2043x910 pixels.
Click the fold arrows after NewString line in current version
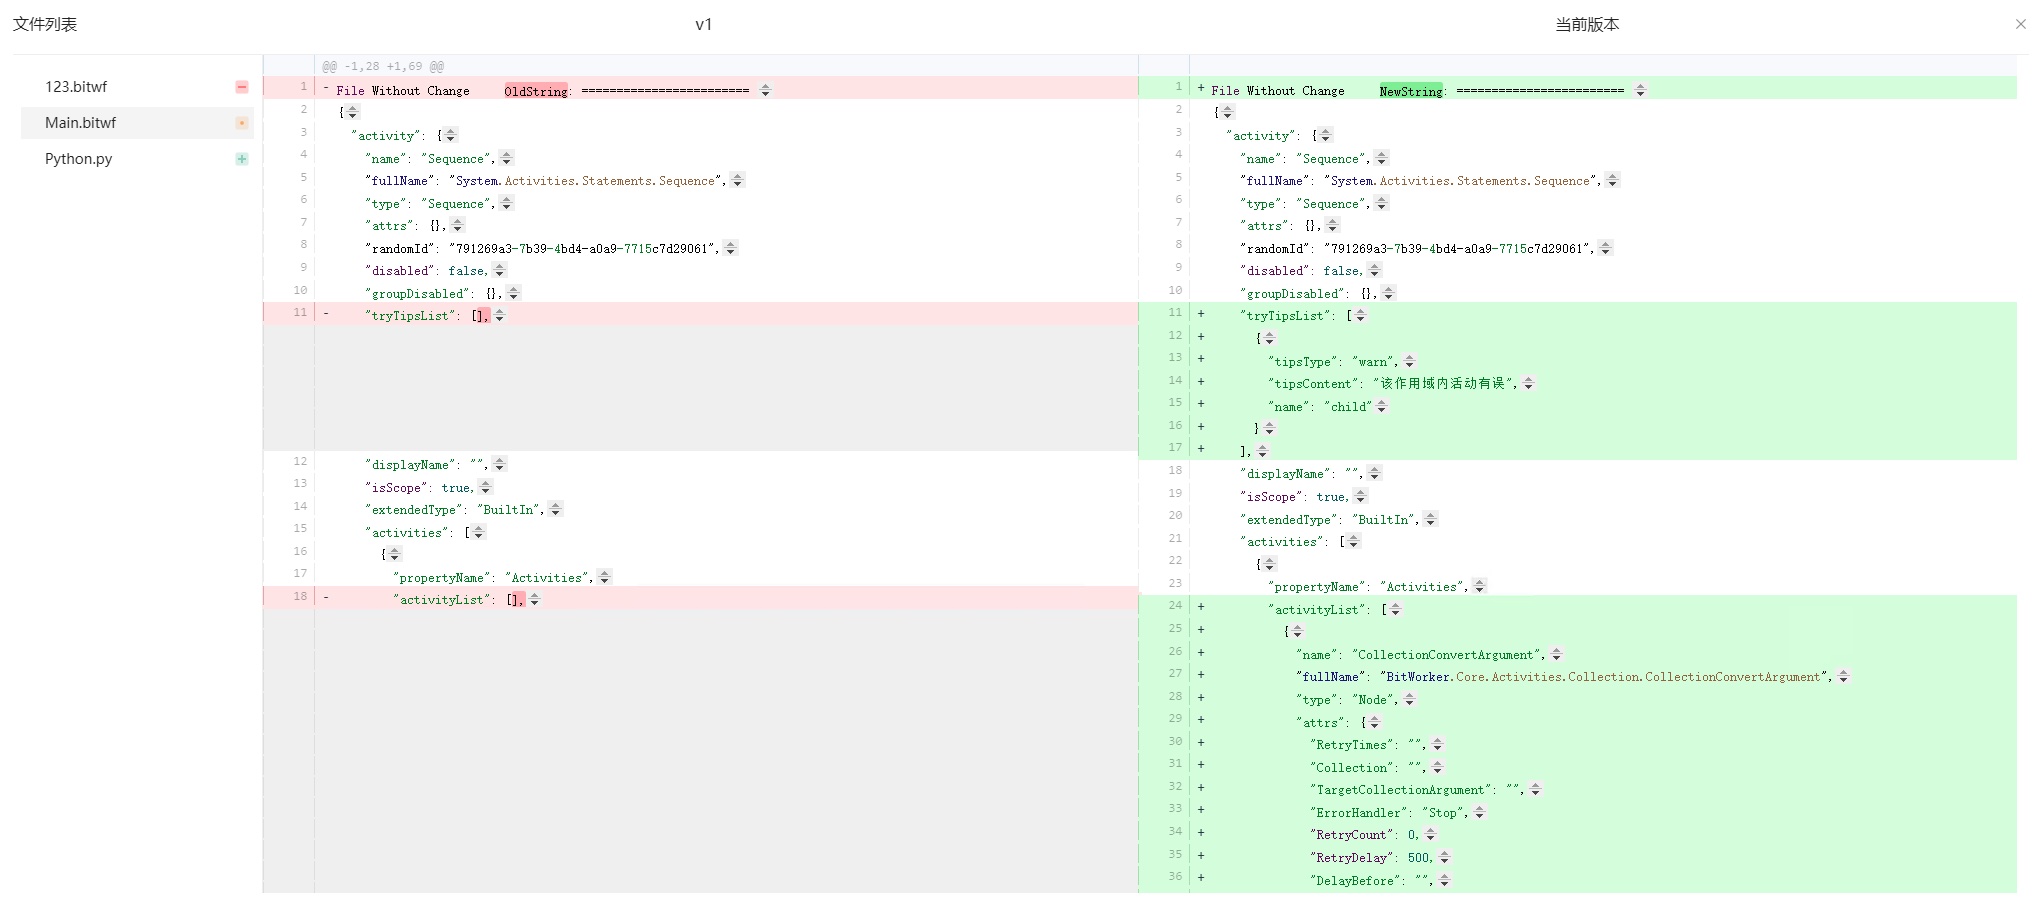pyautogui.click(x=1640, y=90)
